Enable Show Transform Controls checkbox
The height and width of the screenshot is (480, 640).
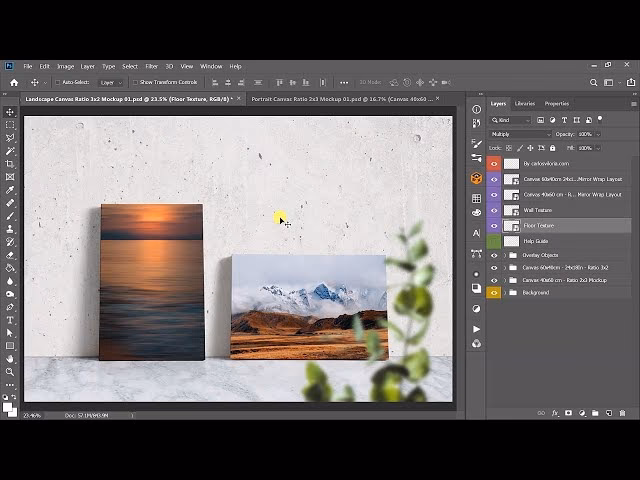[x=135, y=82]
